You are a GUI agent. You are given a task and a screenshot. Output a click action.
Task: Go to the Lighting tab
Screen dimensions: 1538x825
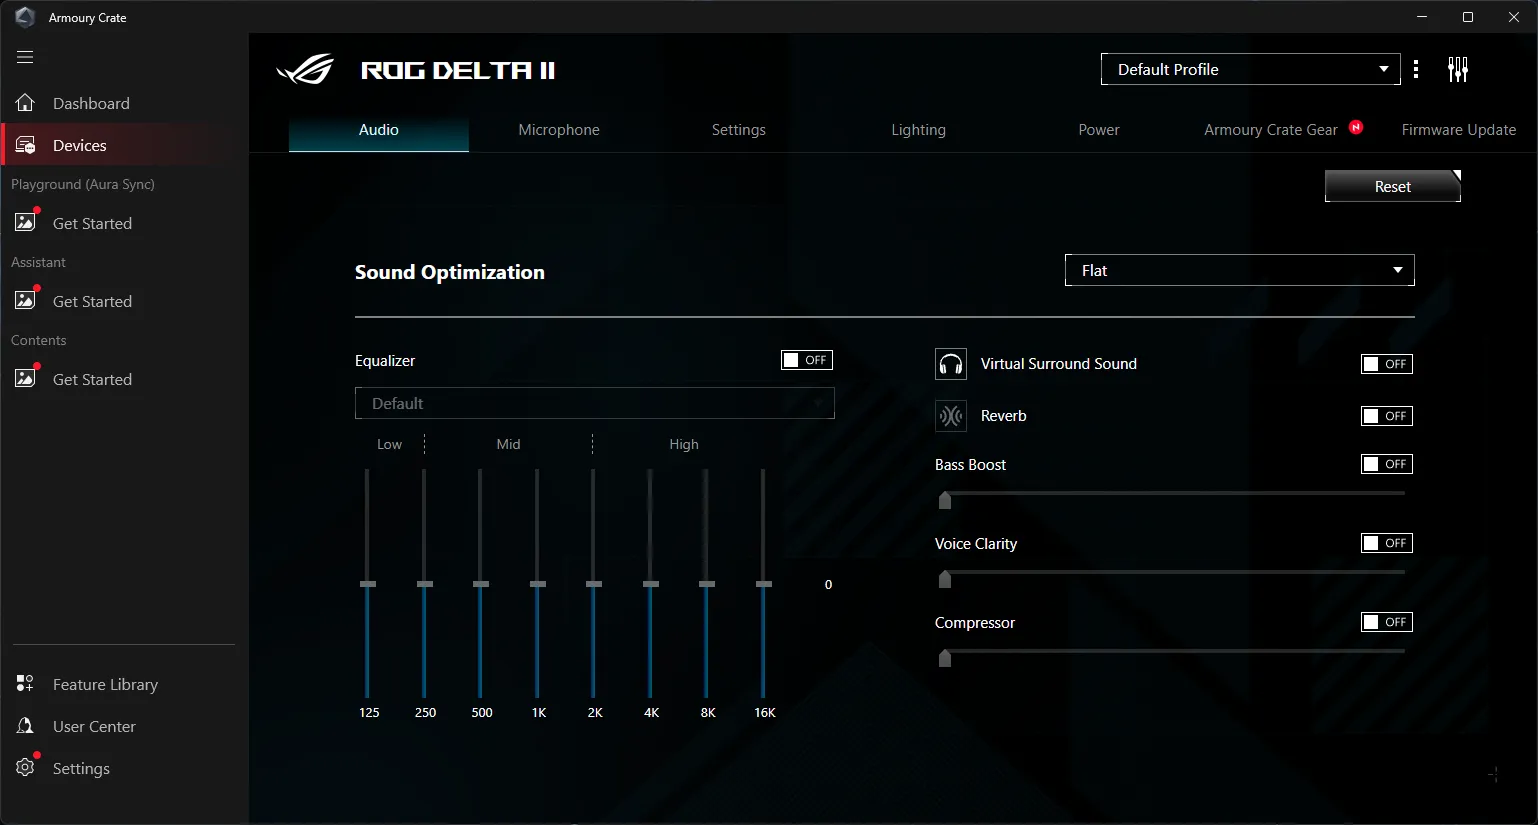click(919, 130)
